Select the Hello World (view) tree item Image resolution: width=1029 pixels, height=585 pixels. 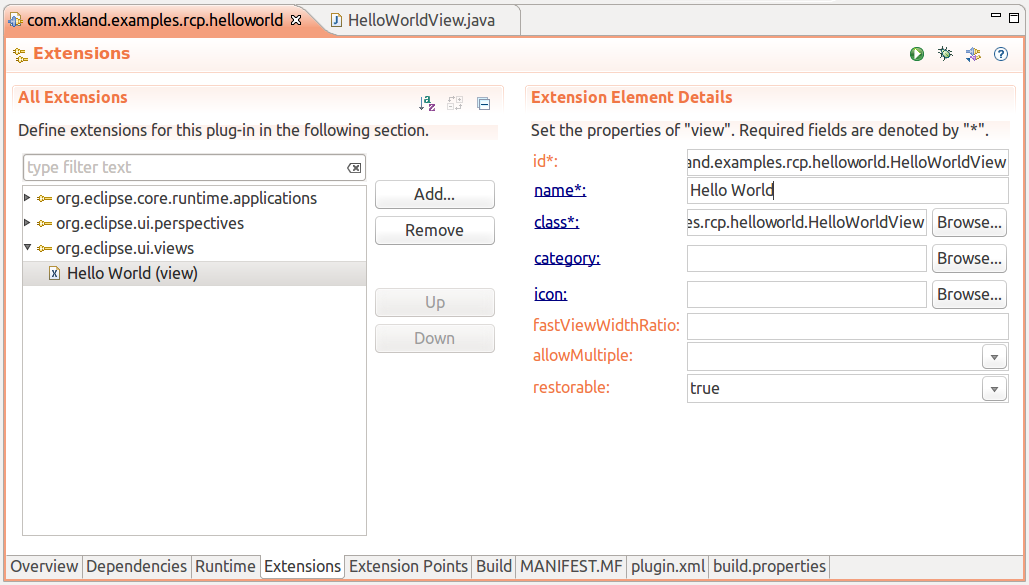132,273
